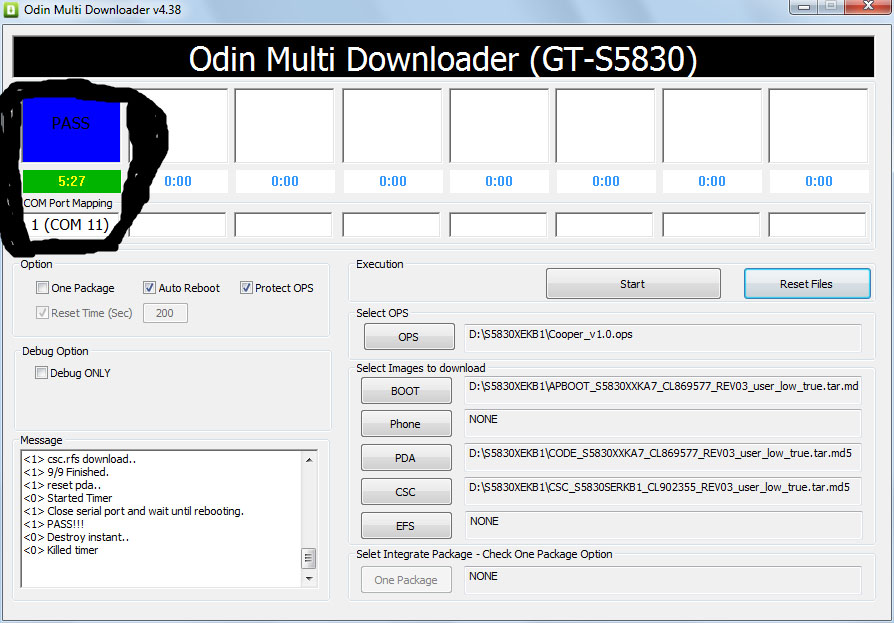Click the blue PASS status box

tap(71, 131)
